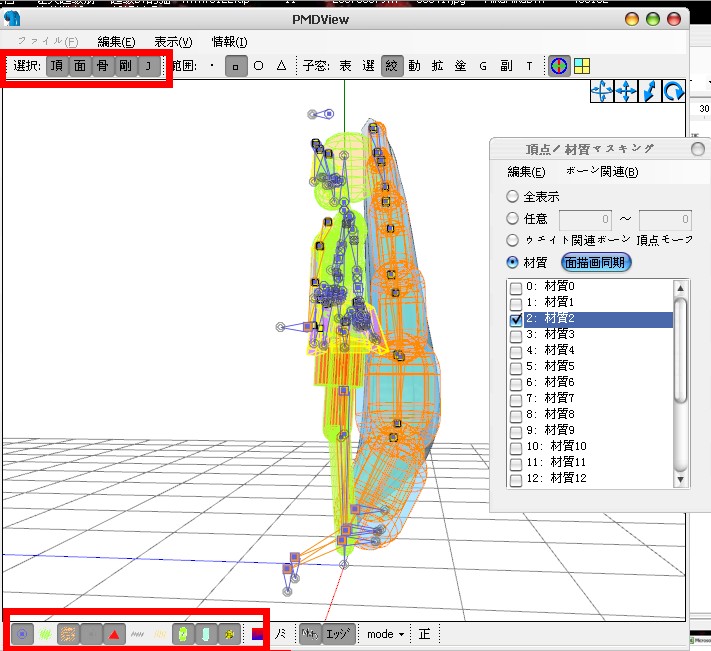This screenshot has width=711, height=651.
Task: Select dot point range mode
Action: point(212,66)
